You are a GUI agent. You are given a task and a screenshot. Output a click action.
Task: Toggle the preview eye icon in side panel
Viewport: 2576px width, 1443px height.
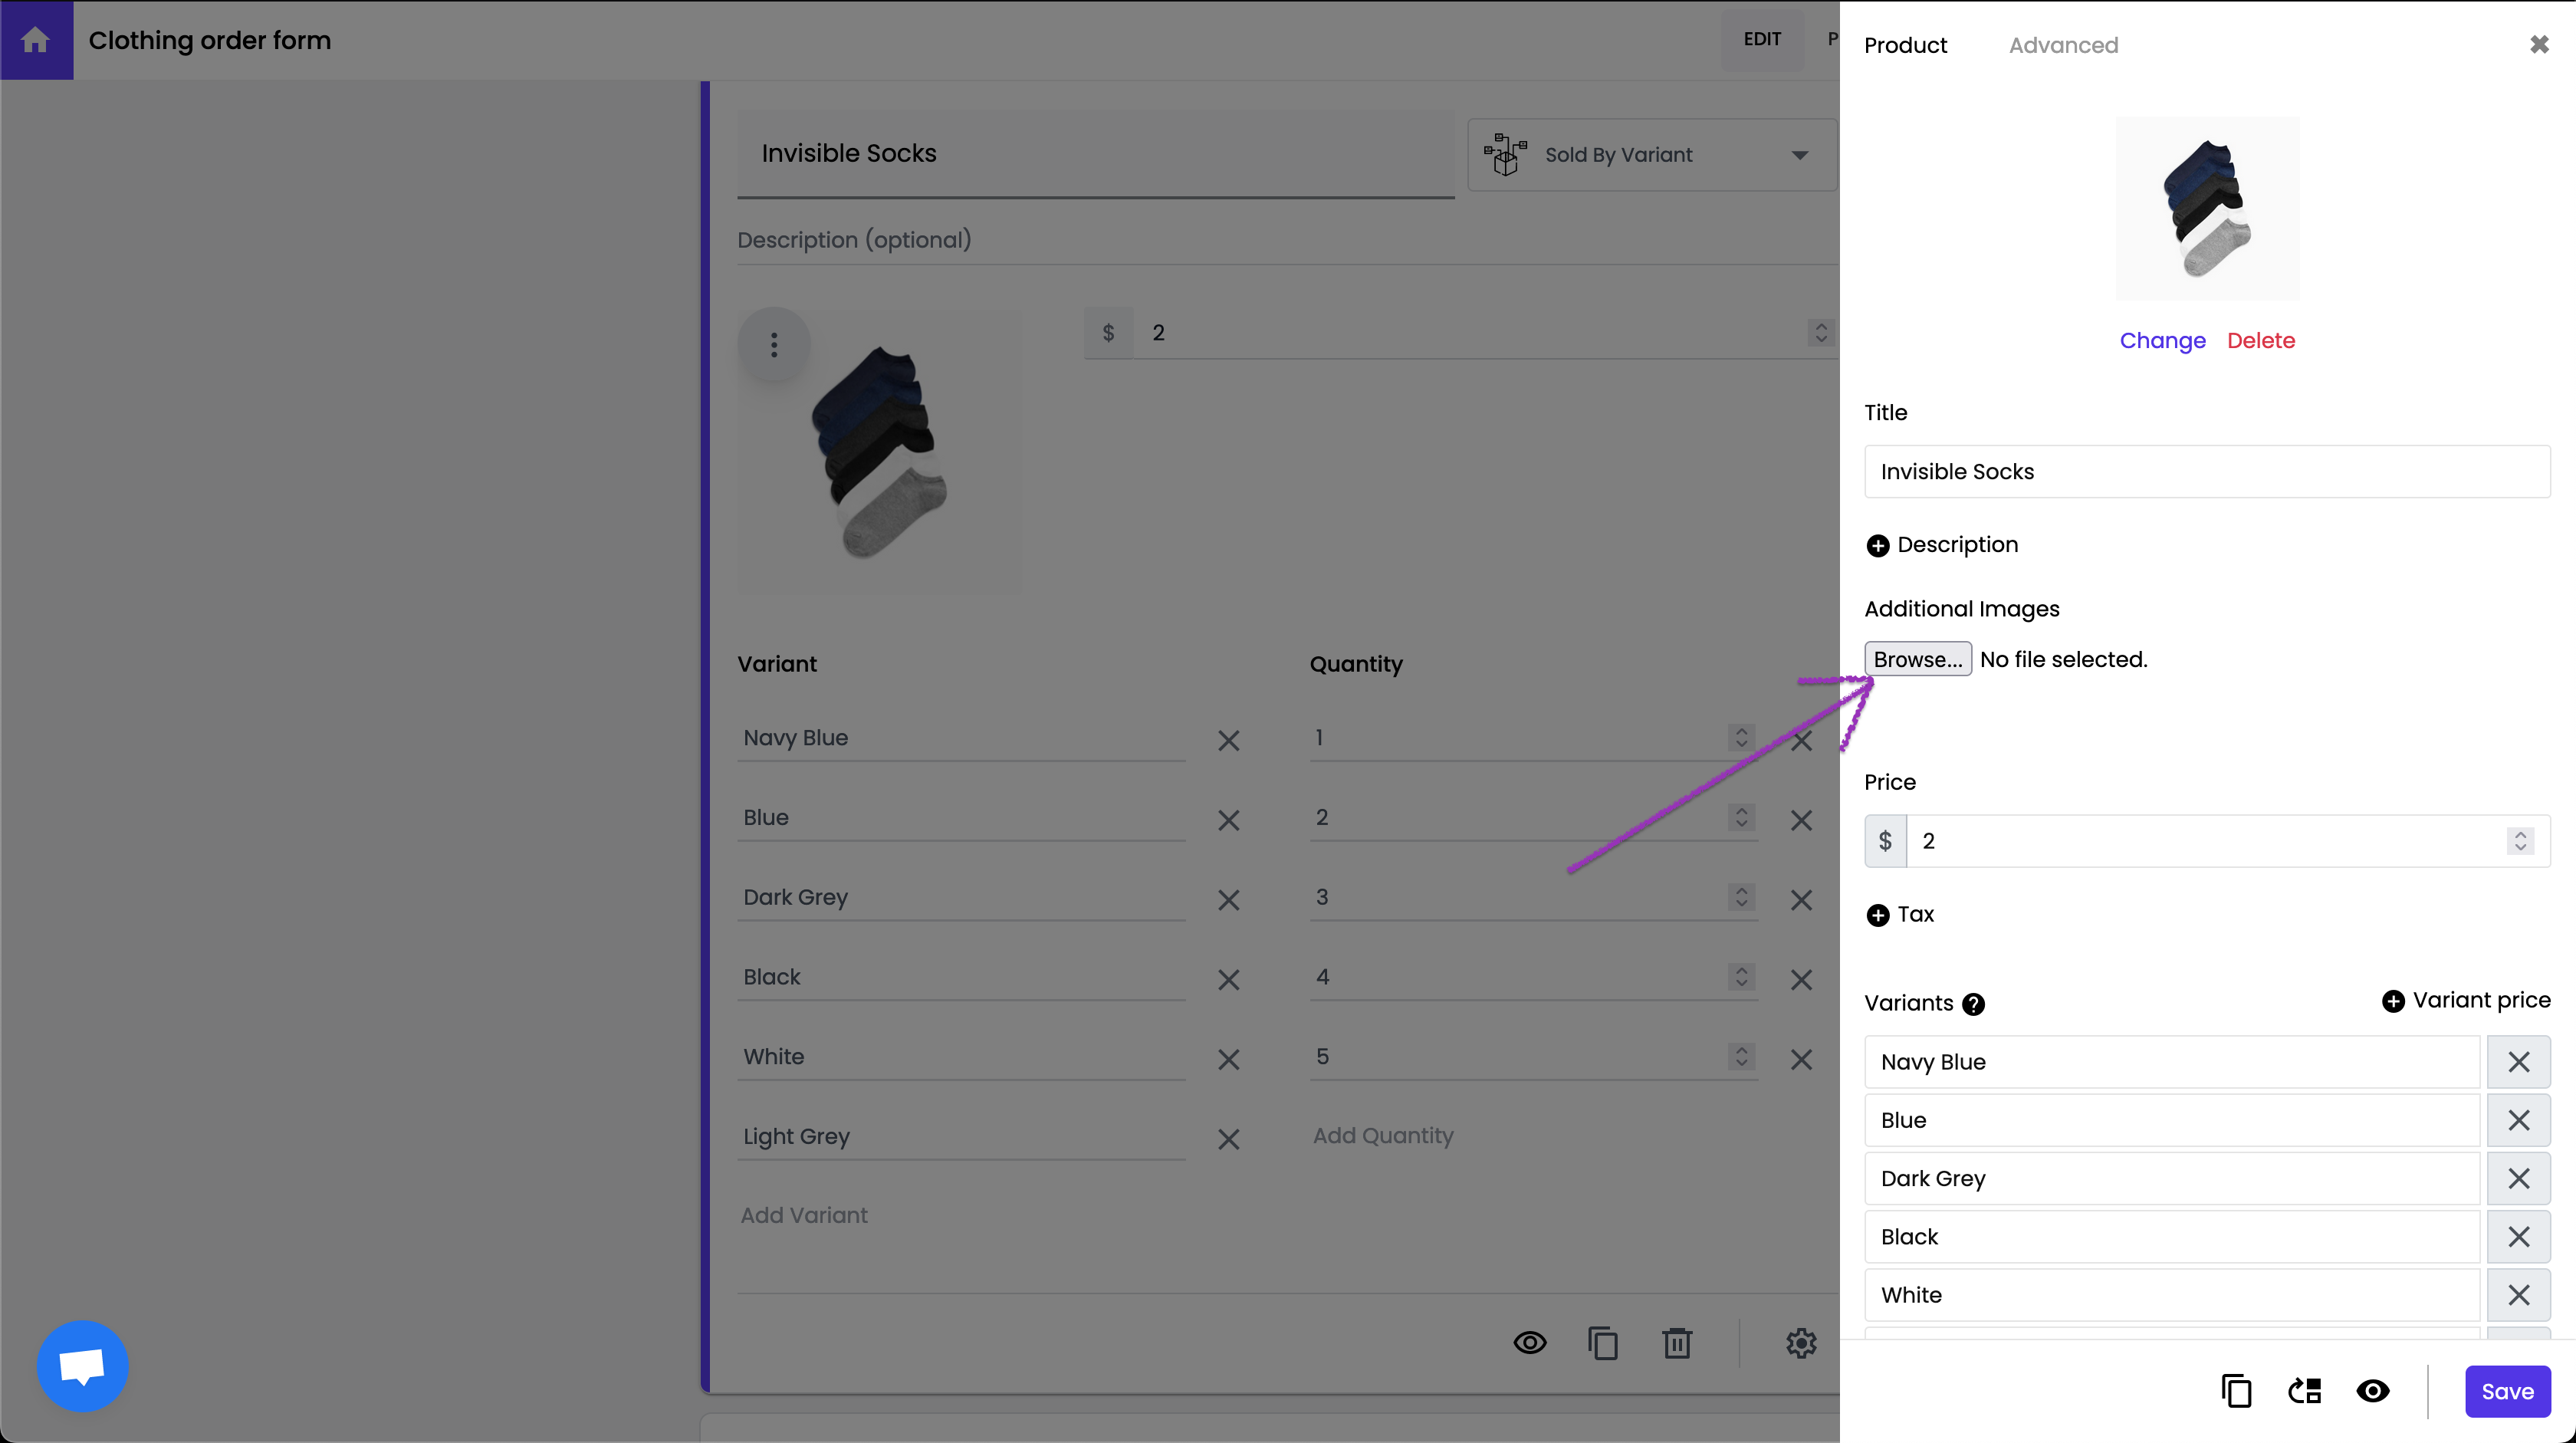(x=2373, y=1391)
